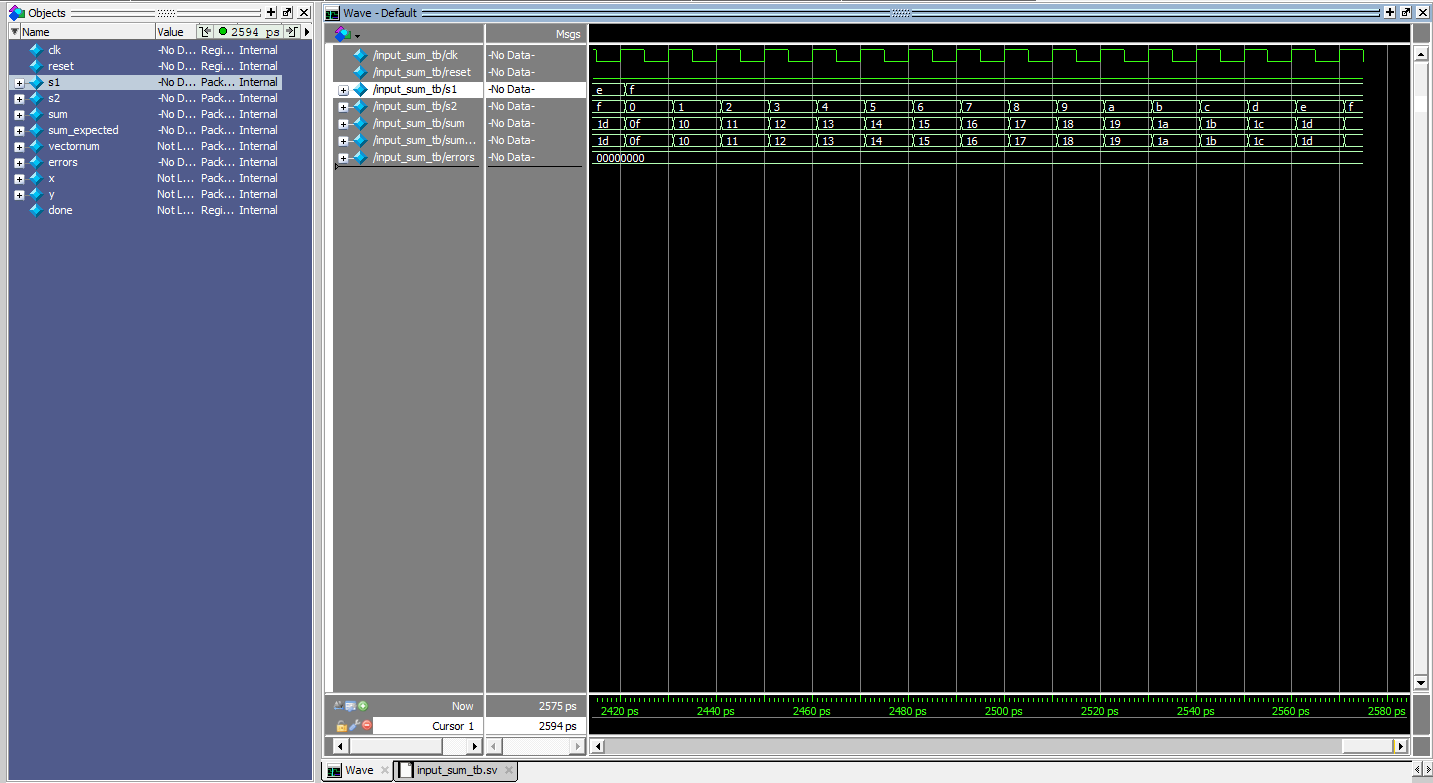Click the Wave window maximize plus icon
This screenshot has height=783, width=1433.
[x=1390, y=12]
